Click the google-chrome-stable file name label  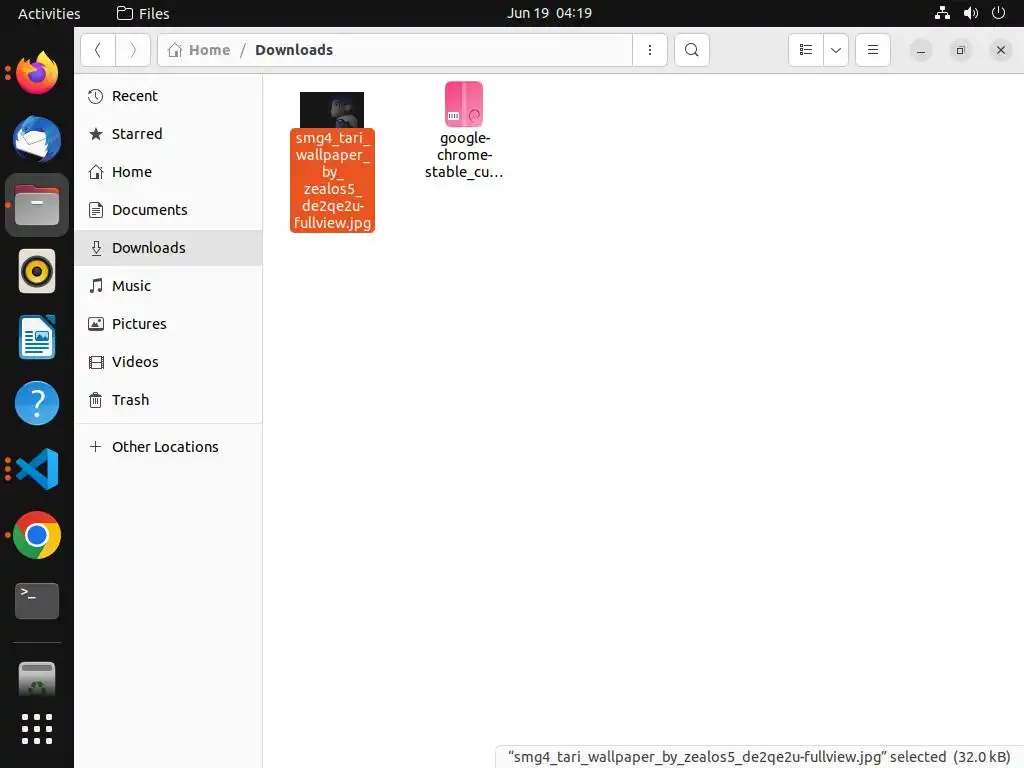coord(464,155)
